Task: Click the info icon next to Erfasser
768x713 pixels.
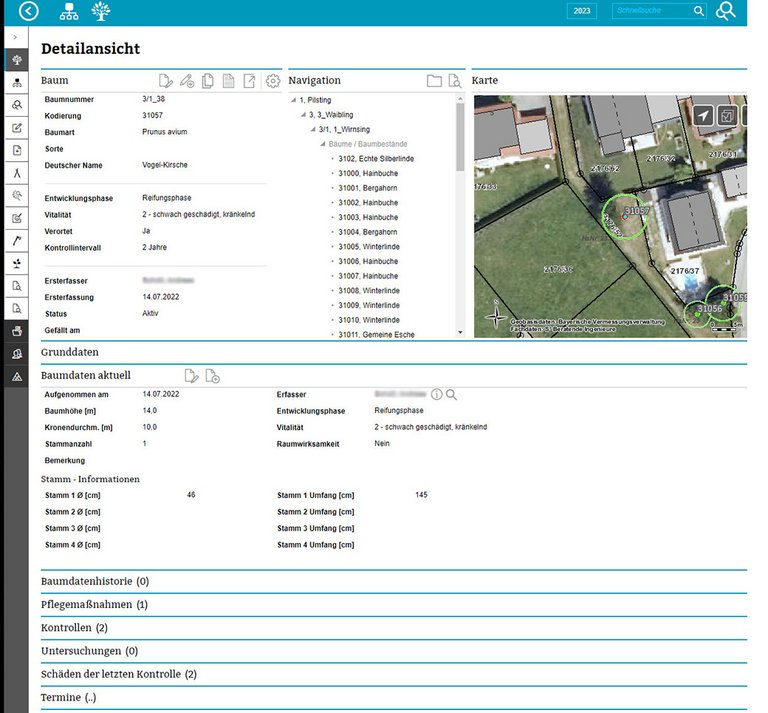Action: pyautogui.click(x=436, y=394)
